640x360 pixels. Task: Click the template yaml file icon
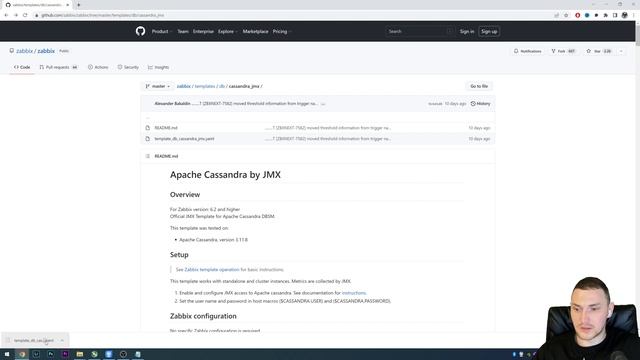pos(148,139)
